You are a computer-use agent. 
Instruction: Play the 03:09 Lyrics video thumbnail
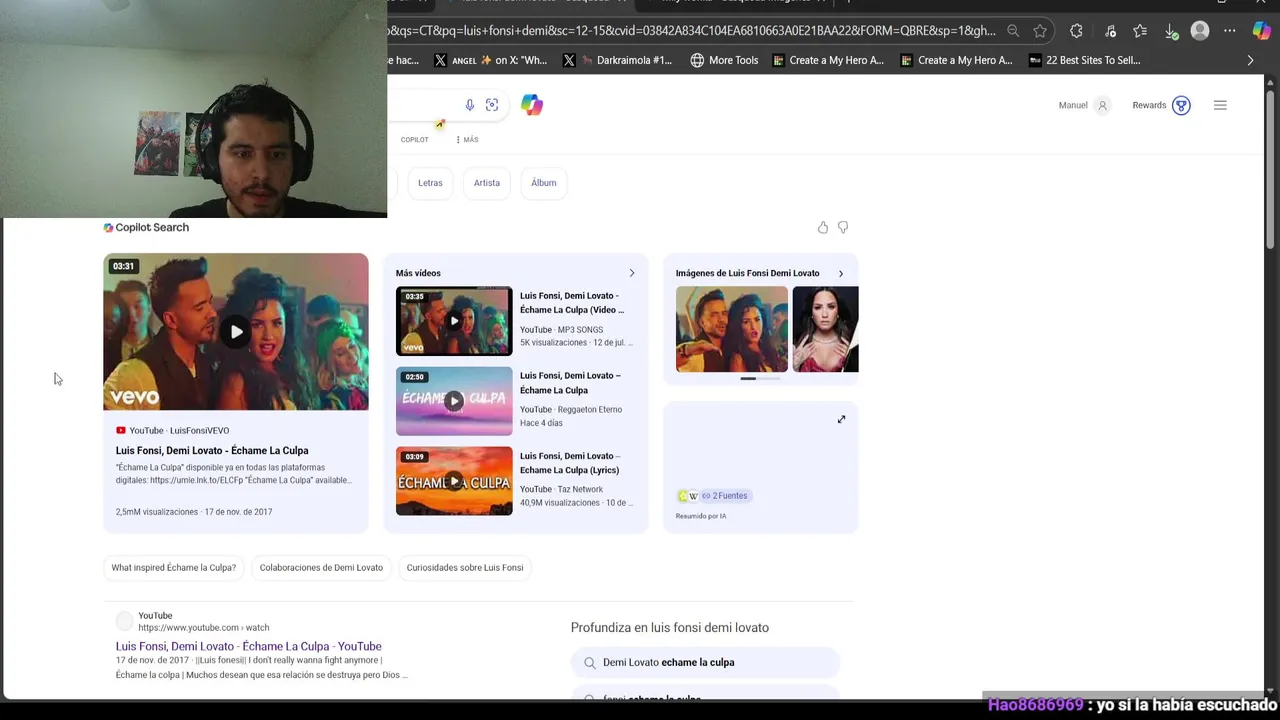click(x=454, y=481)
